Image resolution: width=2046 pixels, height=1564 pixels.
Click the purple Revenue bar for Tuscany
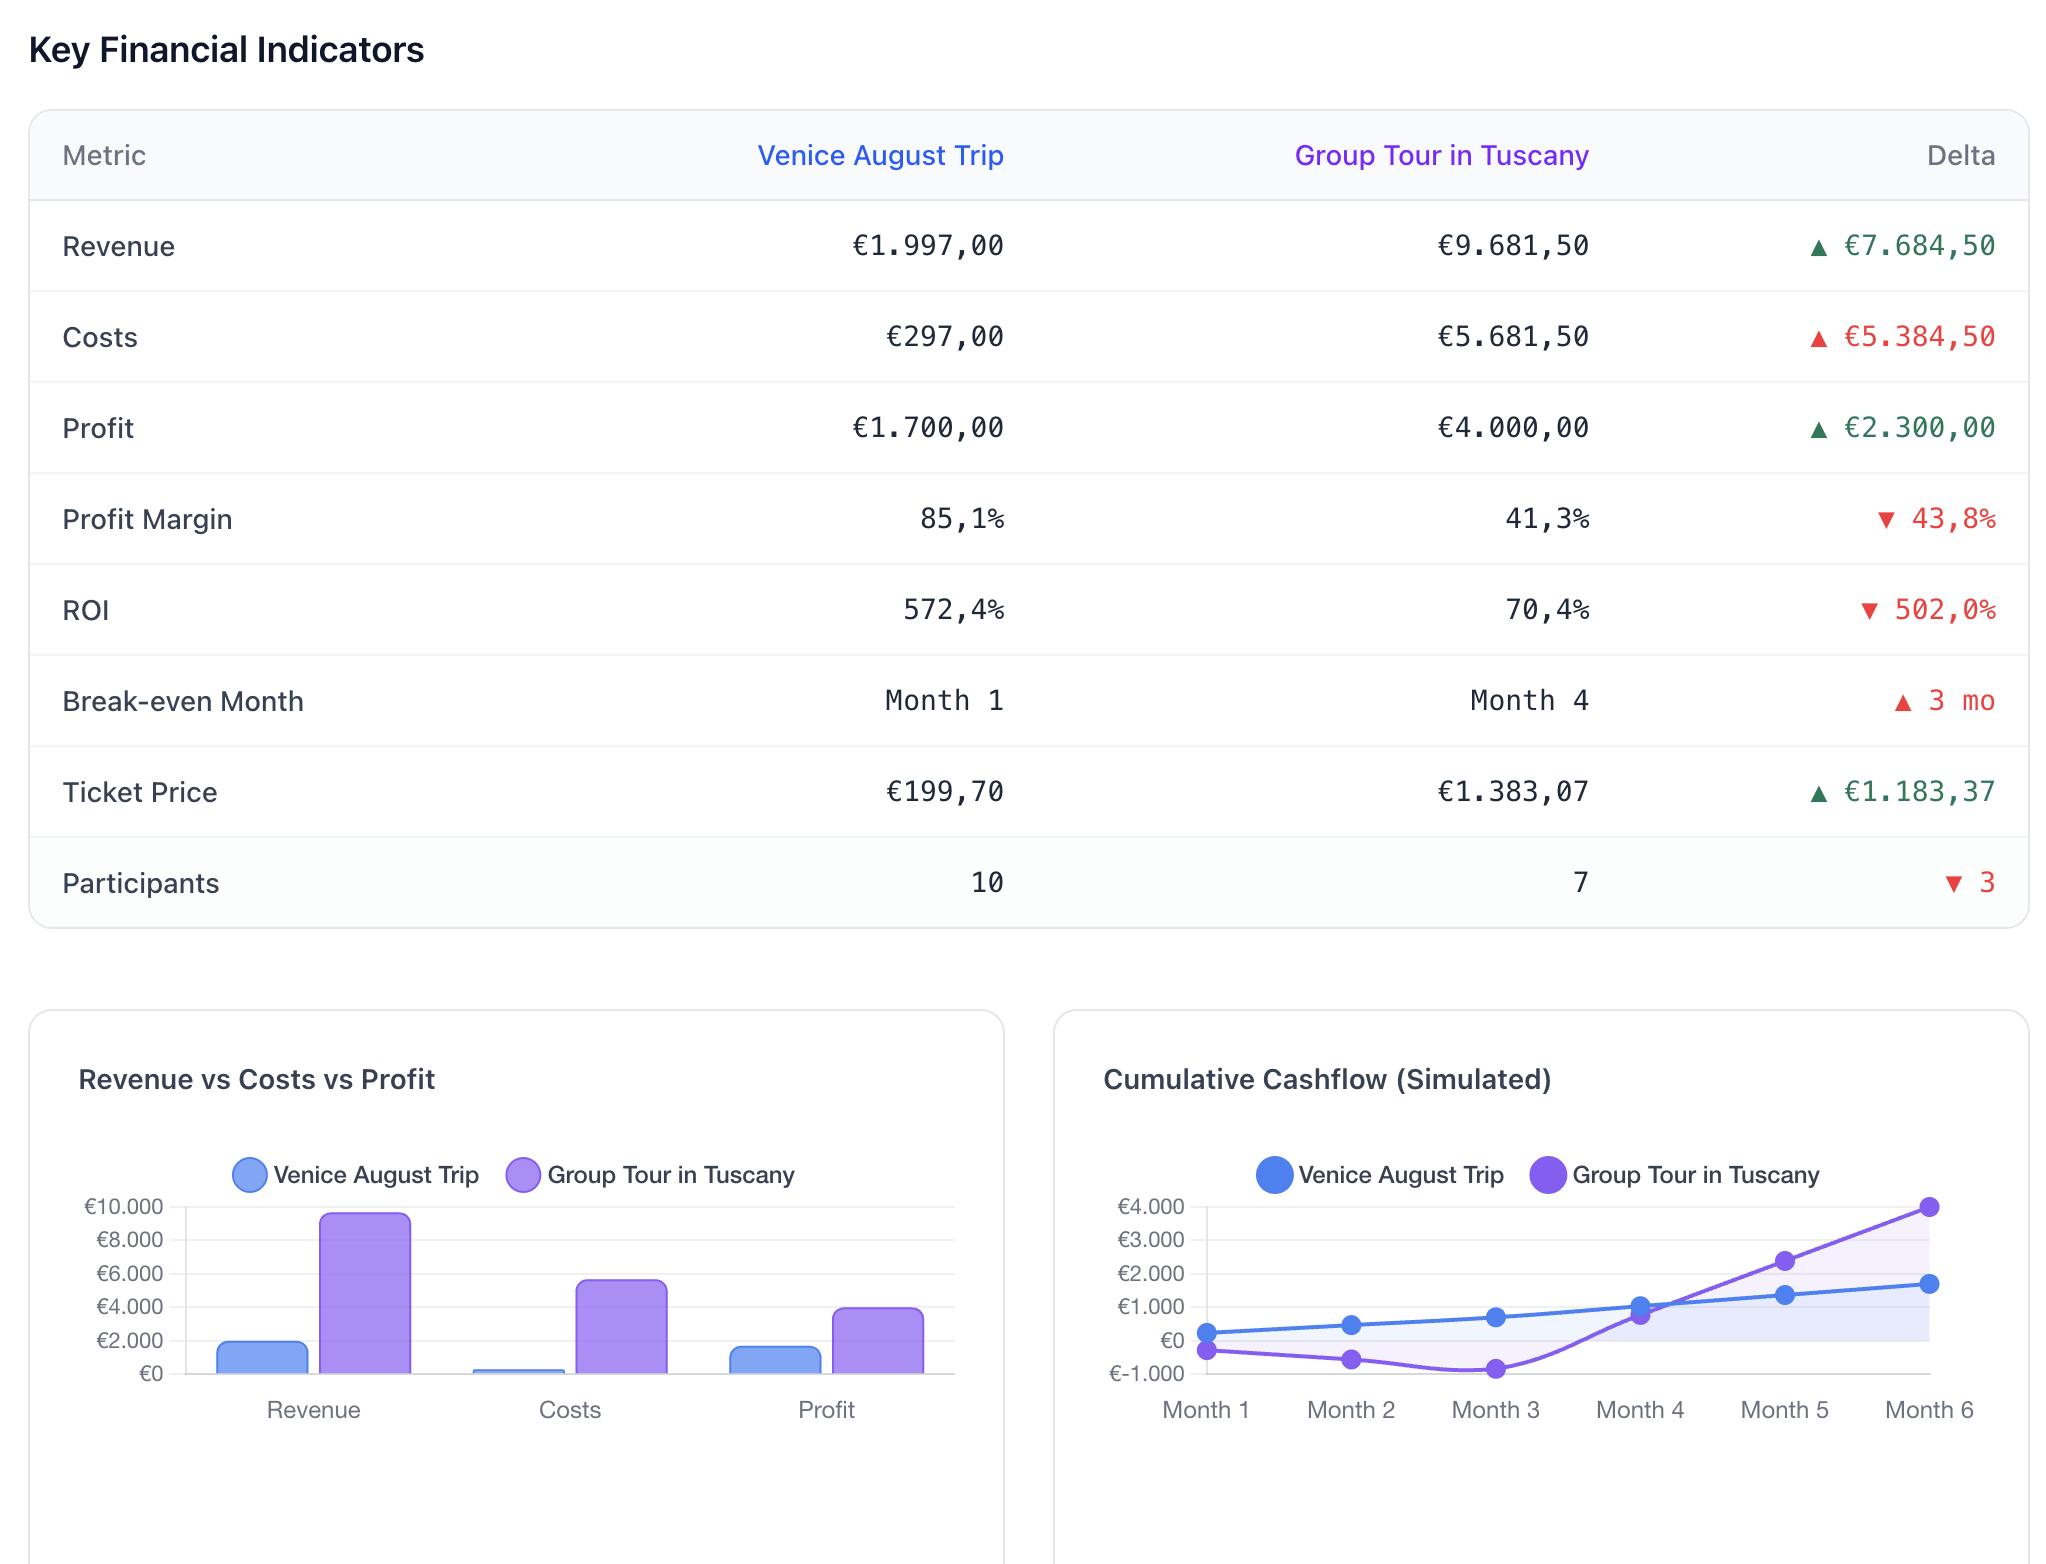coord(365,1293)
